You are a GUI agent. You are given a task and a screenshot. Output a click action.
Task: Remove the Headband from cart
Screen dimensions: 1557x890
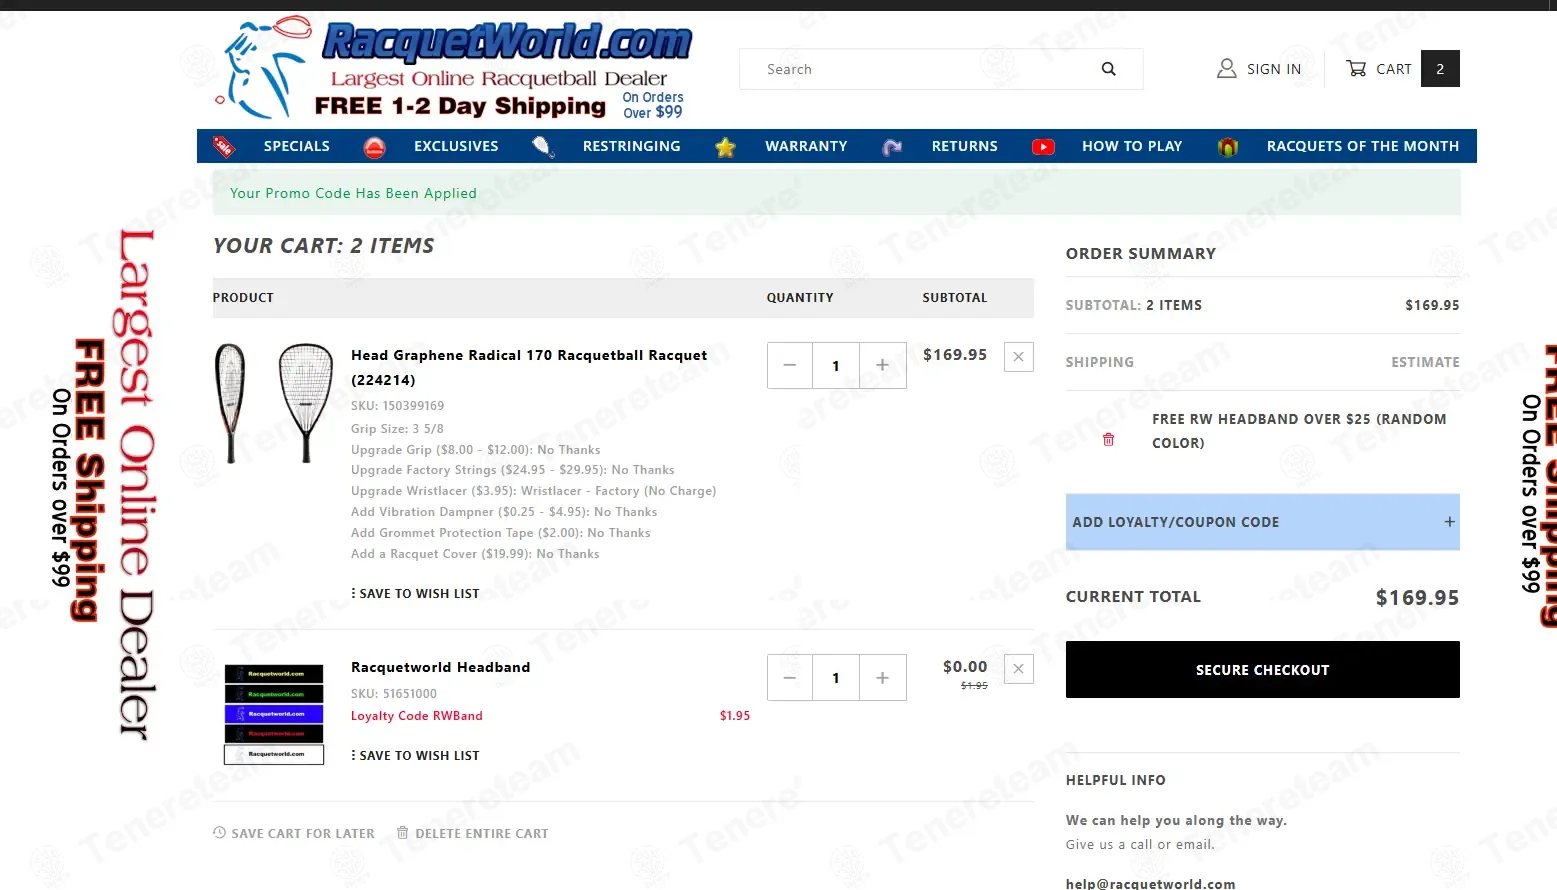(1018, 669)
